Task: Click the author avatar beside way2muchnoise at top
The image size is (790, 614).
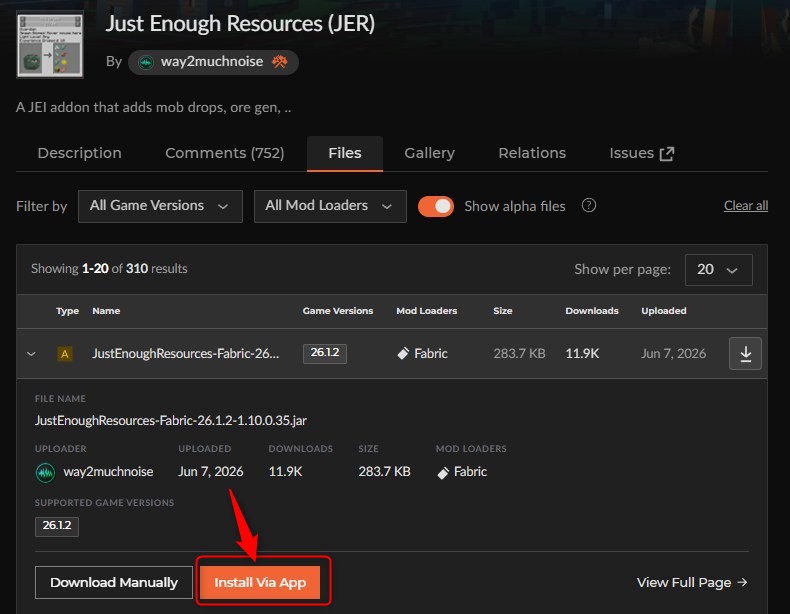Action: tap(146, 62)
